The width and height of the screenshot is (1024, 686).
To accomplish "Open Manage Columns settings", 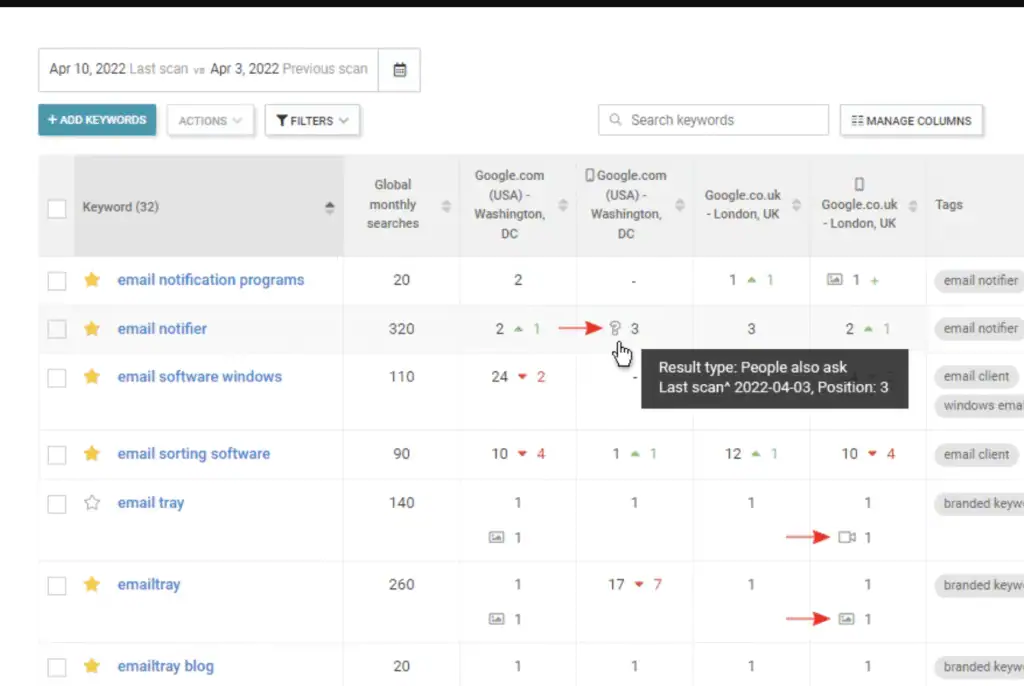I will (911, 121).
